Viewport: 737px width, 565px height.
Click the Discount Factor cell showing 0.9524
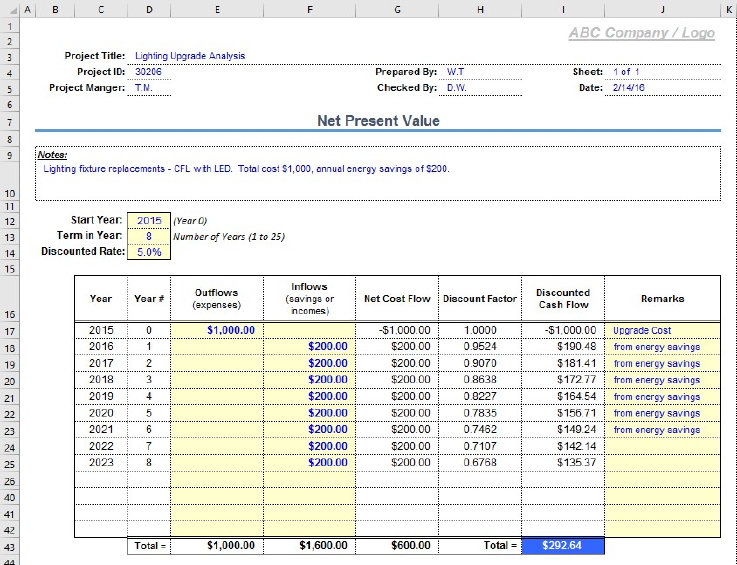(480, 347)
